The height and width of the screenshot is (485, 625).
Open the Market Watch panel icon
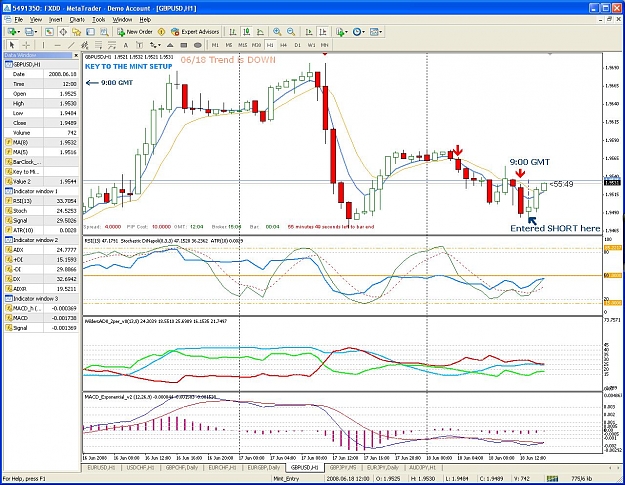point(49,32)
